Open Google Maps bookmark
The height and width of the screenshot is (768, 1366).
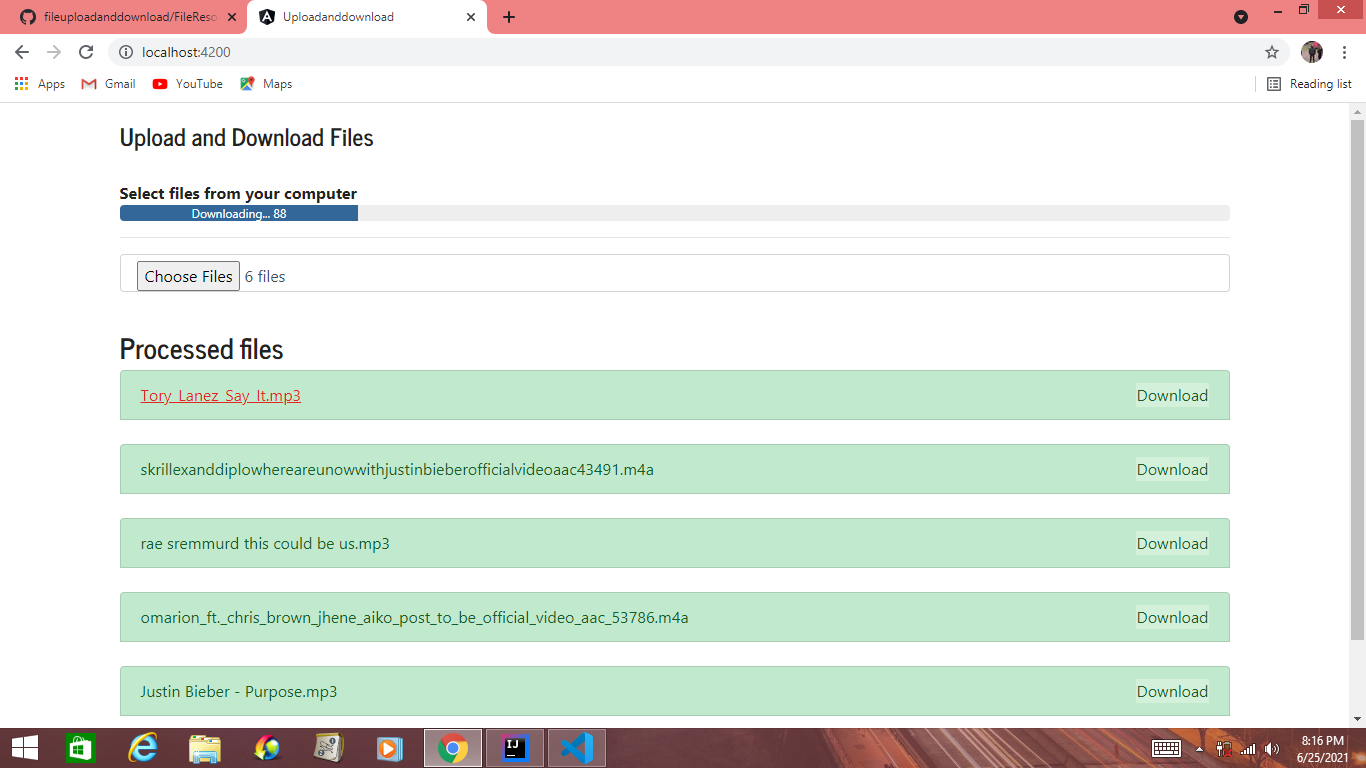(266, 84)
